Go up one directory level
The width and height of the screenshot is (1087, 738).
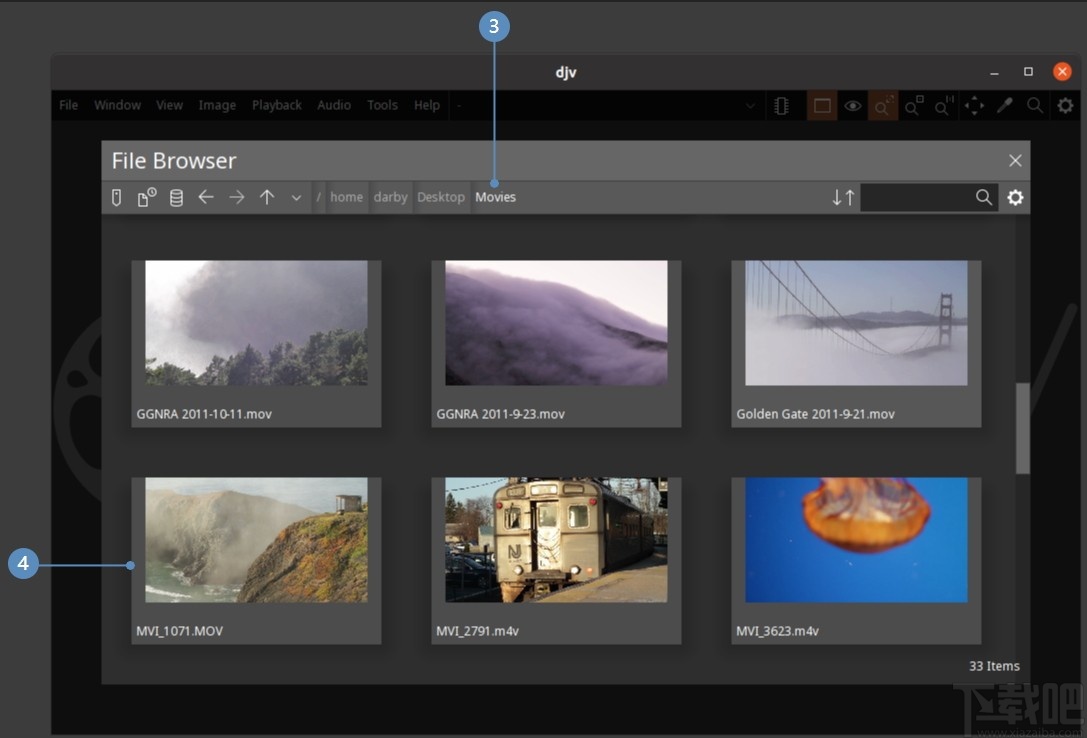[267, 197]
